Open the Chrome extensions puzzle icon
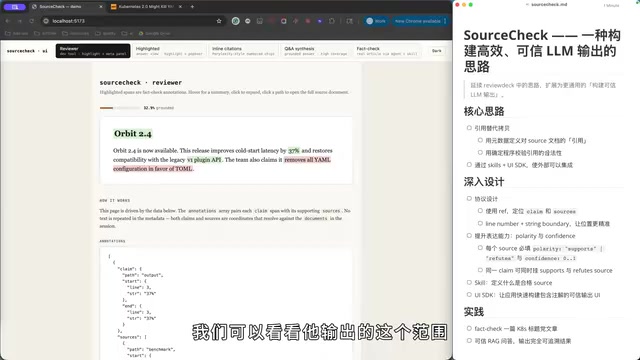 click(x=331, y=21)
